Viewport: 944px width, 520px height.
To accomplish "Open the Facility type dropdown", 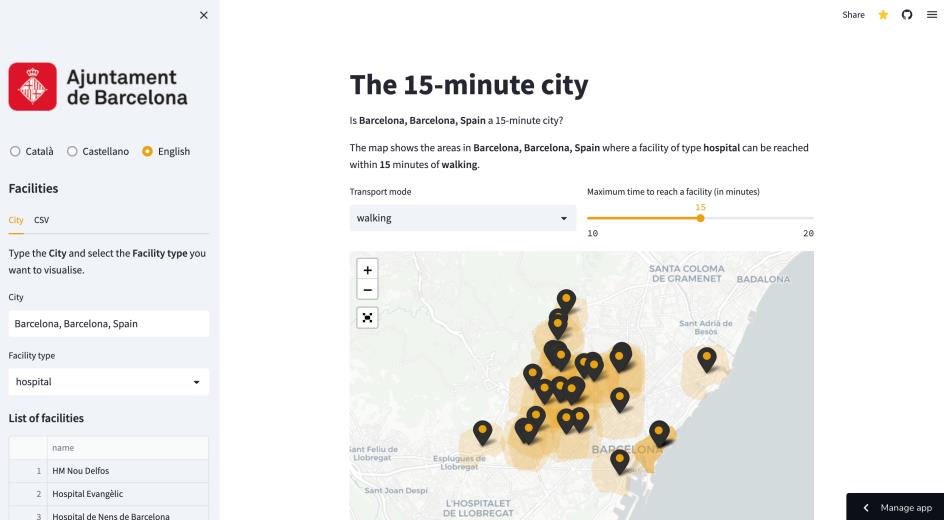I will 108,382.
